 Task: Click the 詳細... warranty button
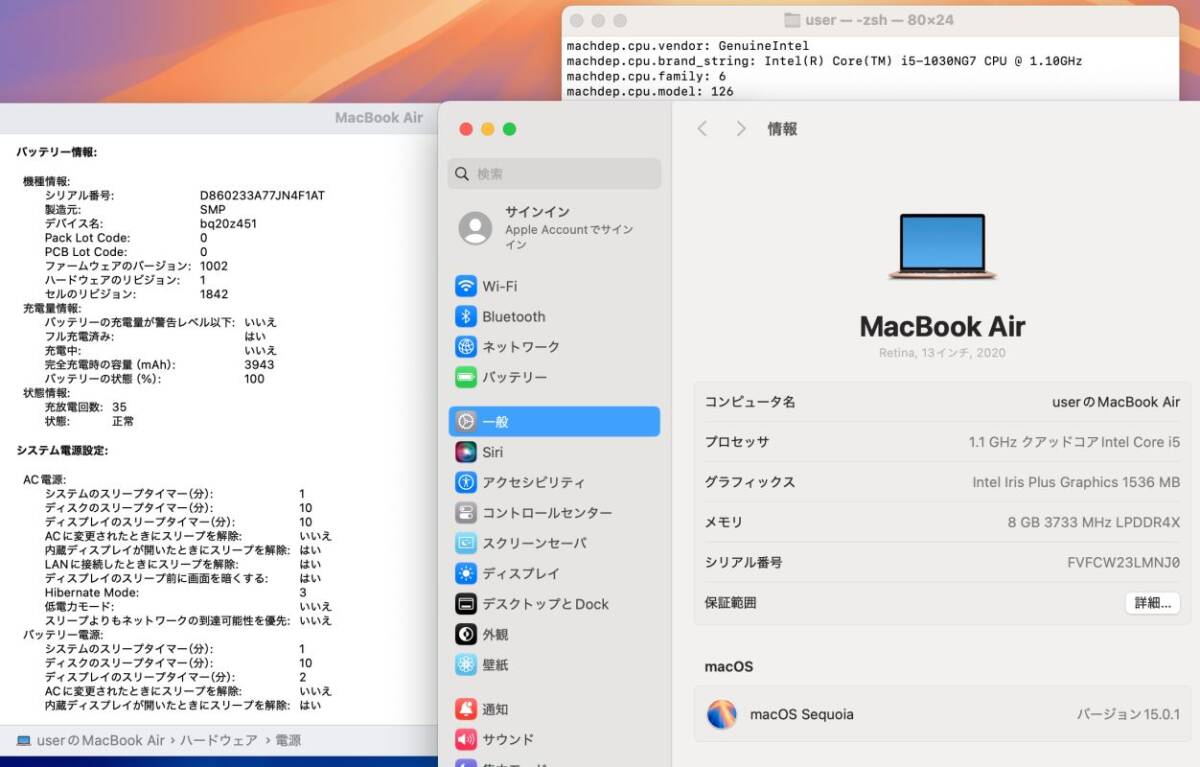tap(1152, 603)
